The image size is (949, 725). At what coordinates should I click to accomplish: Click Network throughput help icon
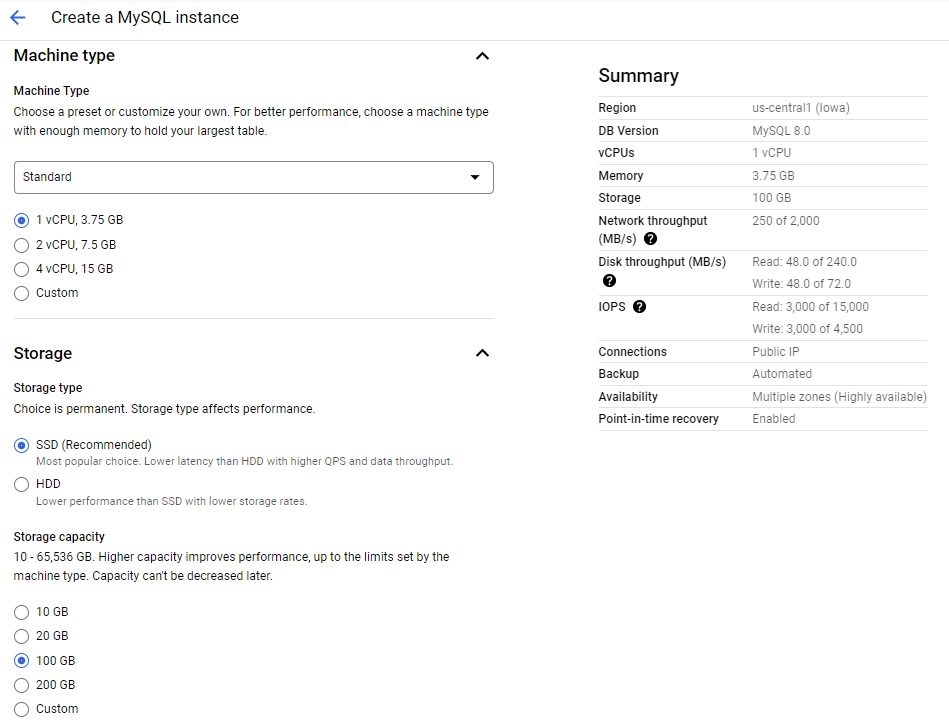[650, 239]
